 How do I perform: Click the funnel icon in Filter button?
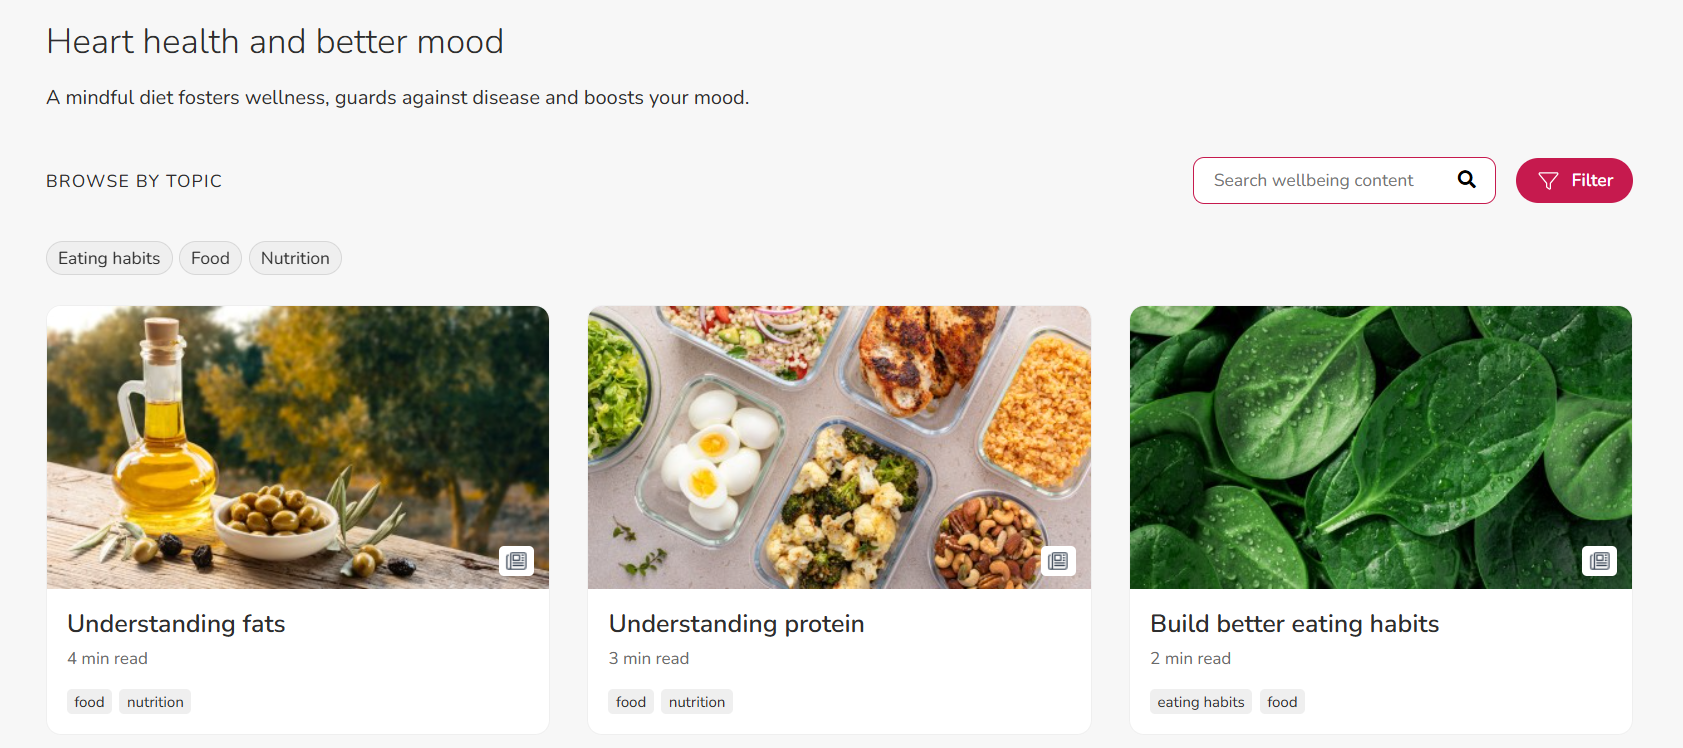(1548, 181)
